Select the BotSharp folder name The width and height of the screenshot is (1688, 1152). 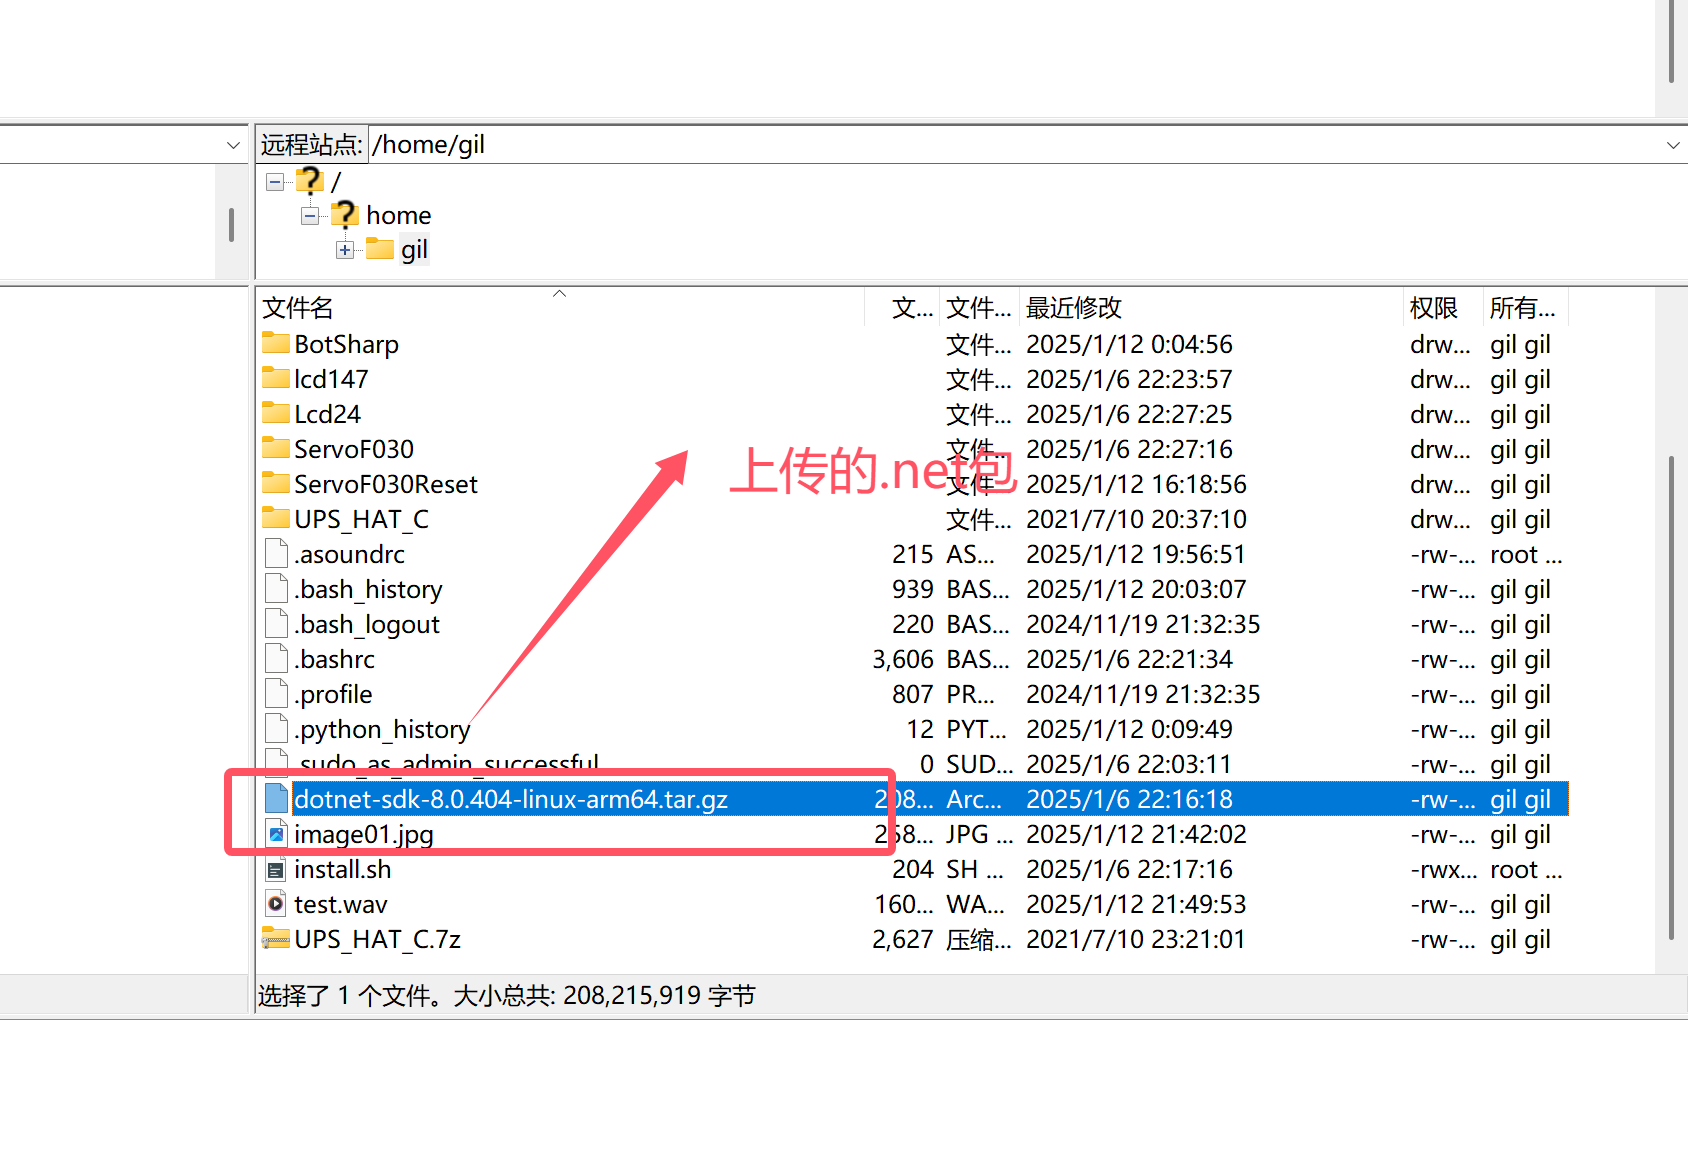point(346,344)
